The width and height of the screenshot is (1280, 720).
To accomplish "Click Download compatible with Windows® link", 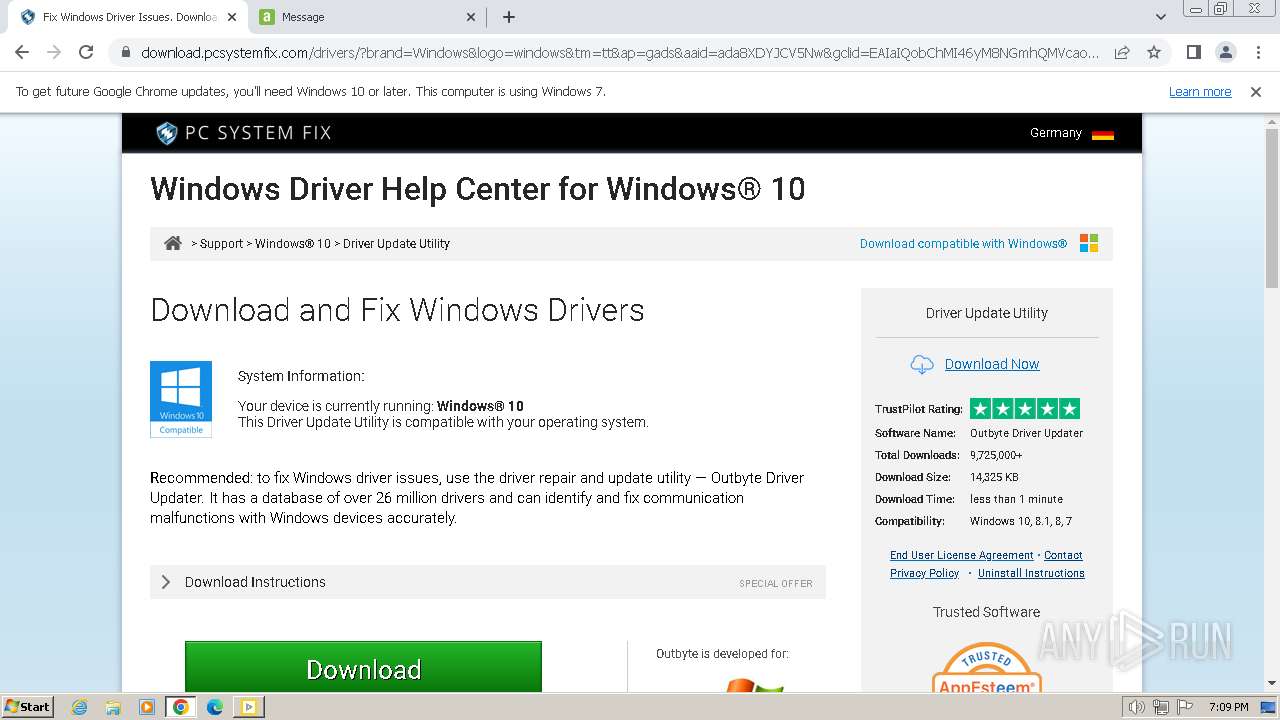I will click(x=963, y=244).
